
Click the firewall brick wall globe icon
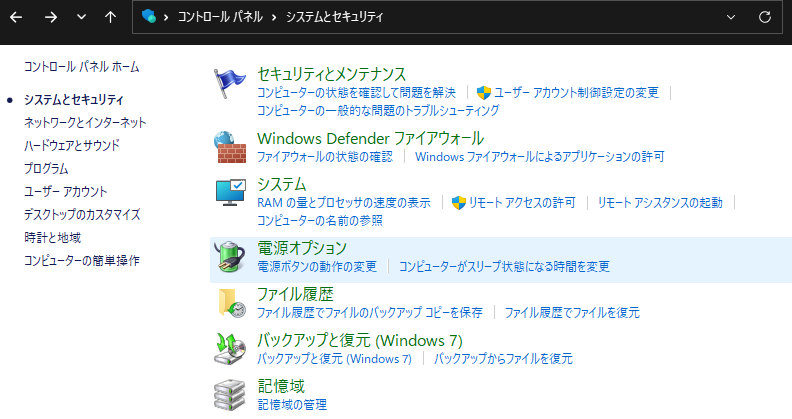pyautogui.click(x=230, y=147)
